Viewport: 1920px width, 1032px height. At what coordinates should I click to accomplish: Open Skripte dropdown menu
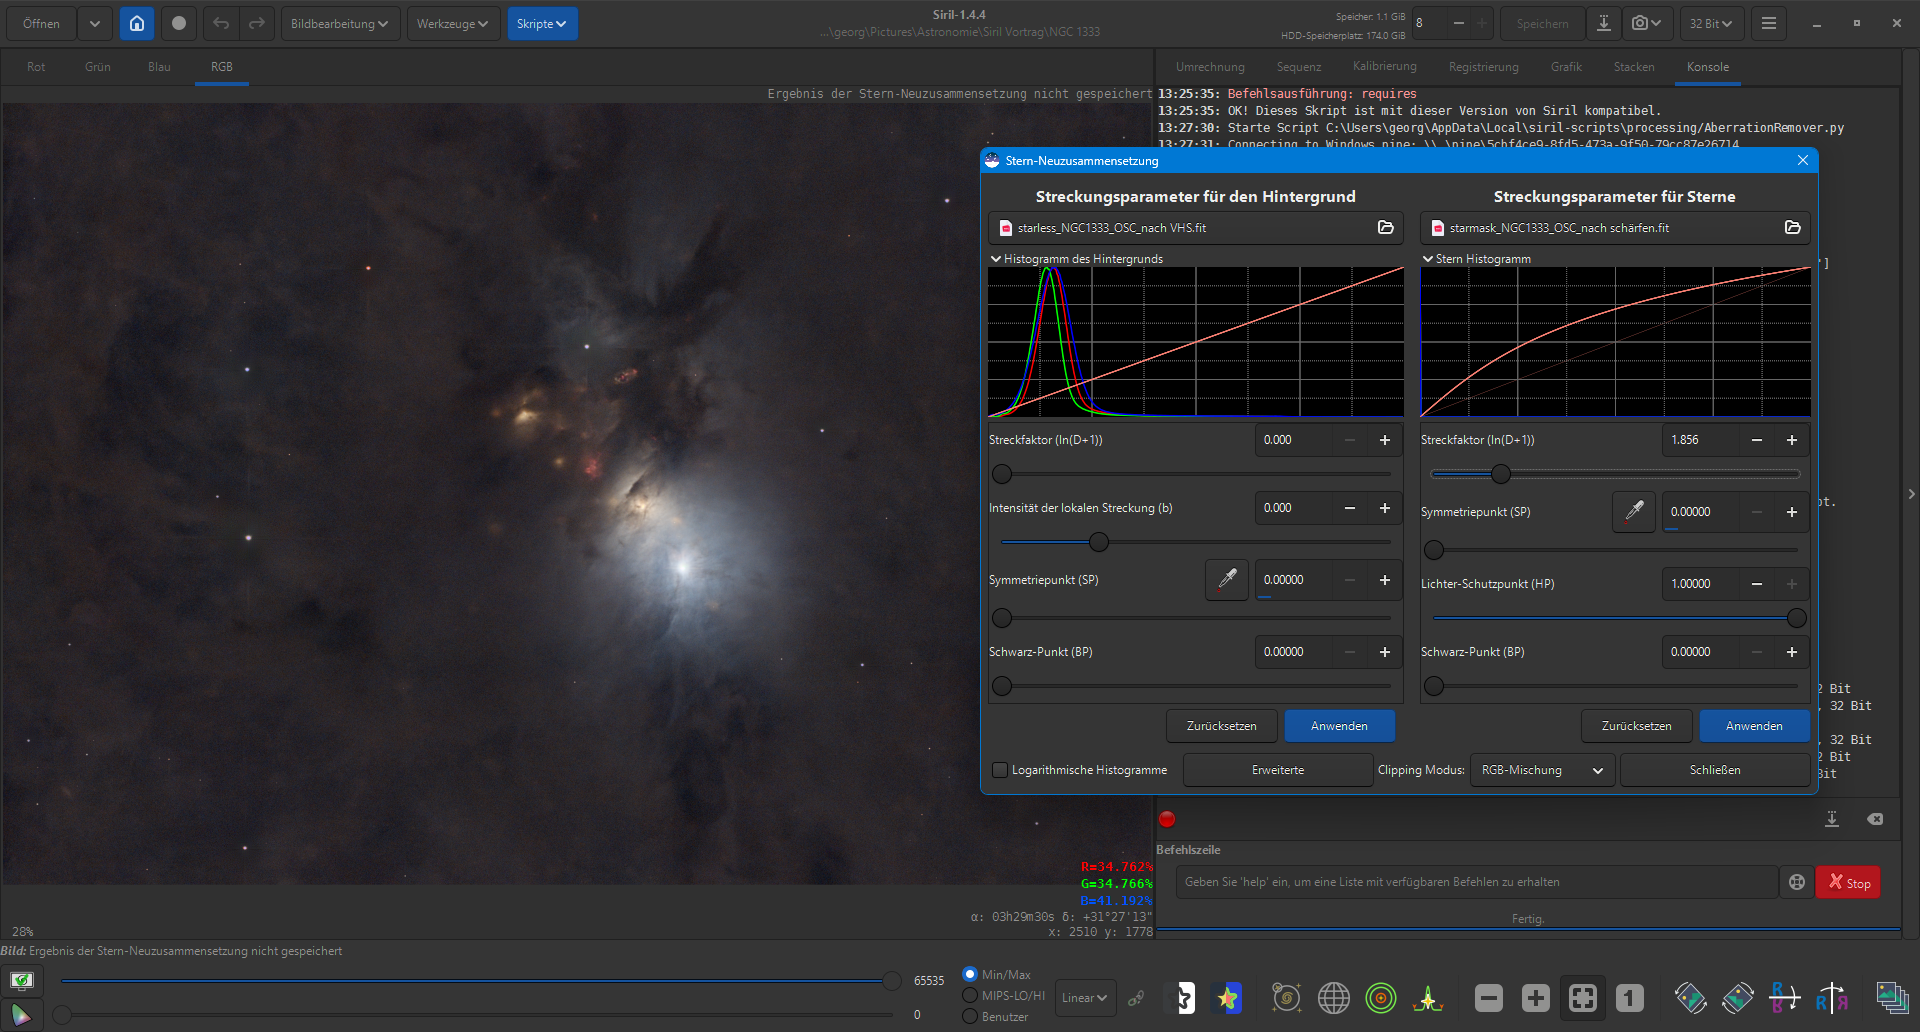pyautogui.click(x=542, y=23)
